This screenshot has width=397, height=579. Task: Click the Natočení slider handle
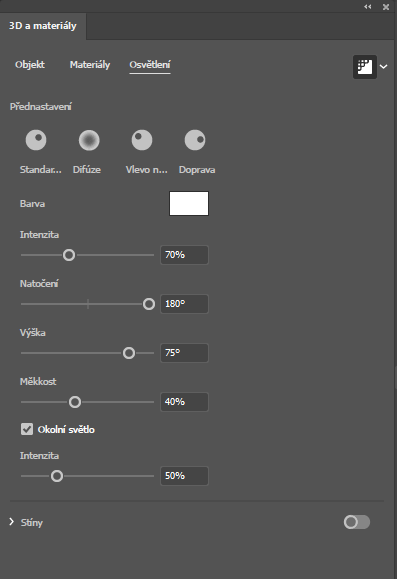tap(149, 304)
